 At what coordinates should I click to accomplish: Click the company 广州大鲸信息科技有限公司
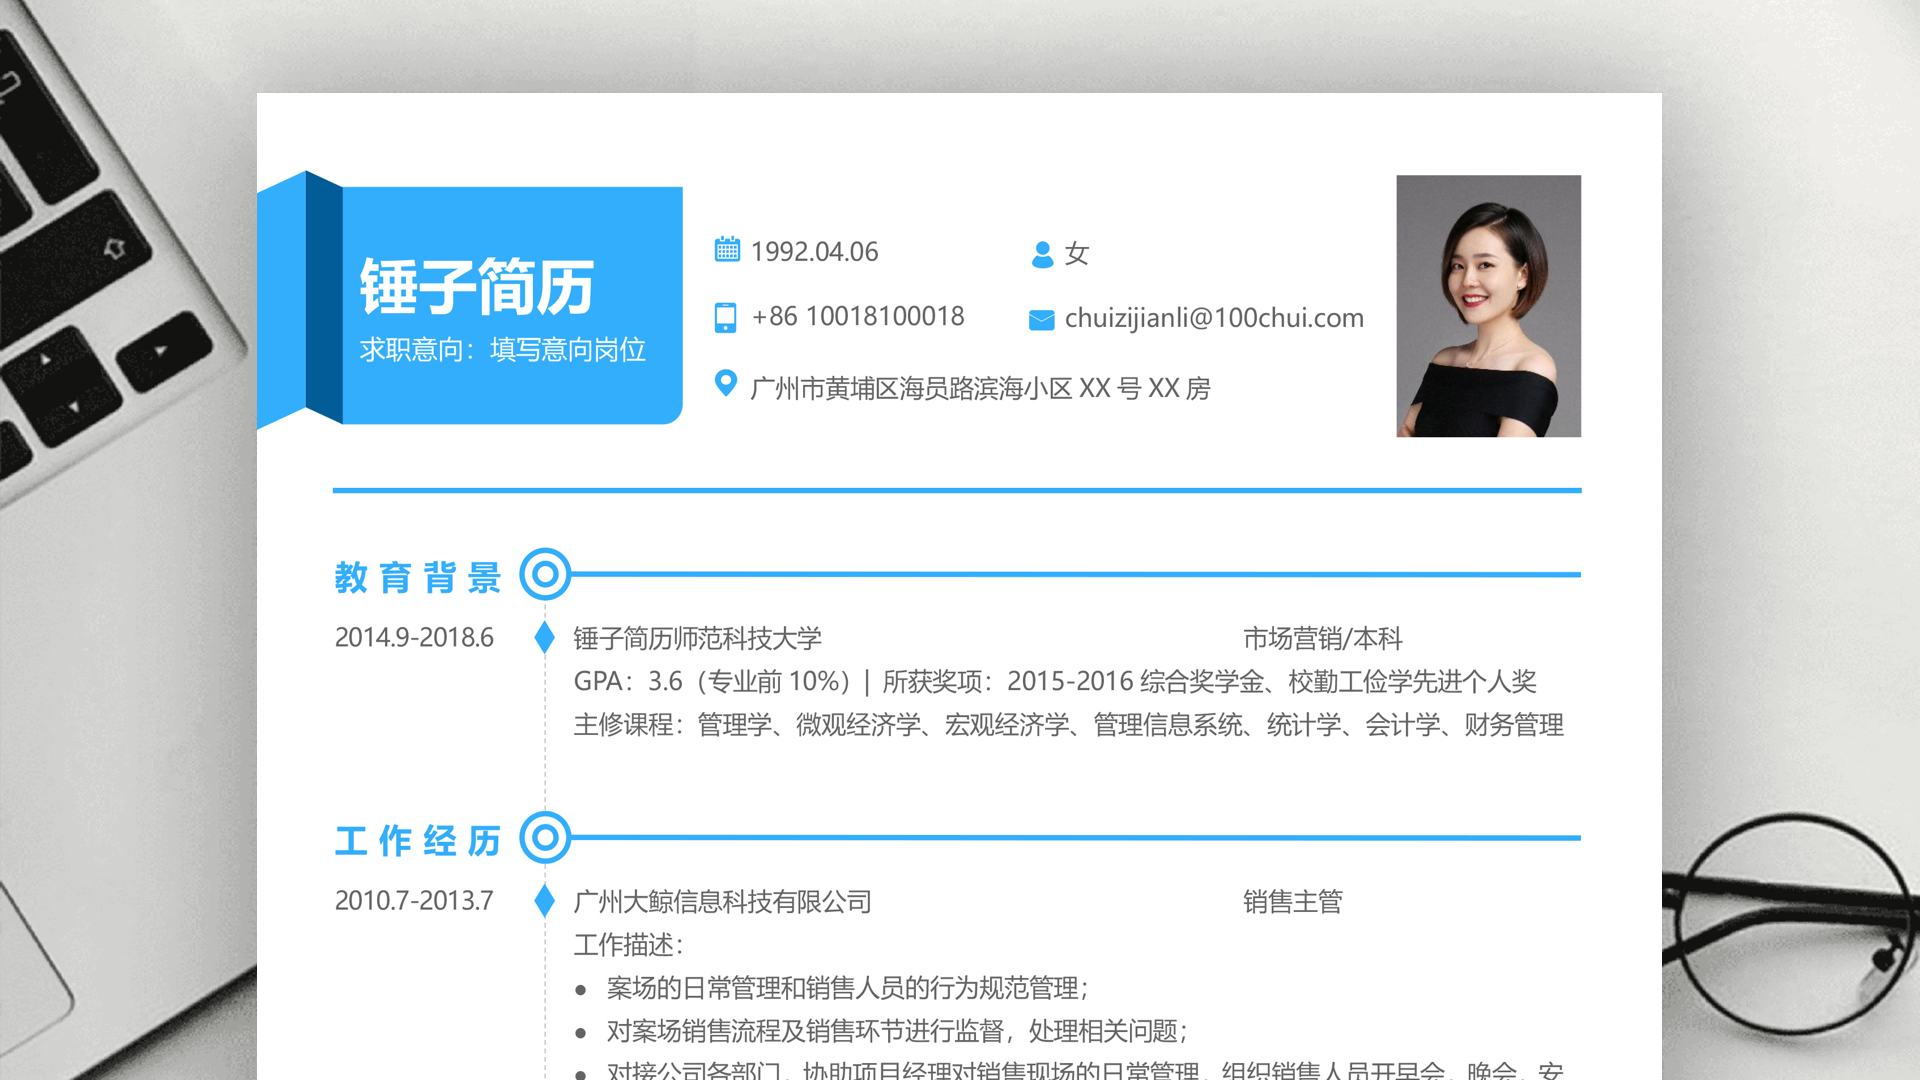[x=722, y=901]
